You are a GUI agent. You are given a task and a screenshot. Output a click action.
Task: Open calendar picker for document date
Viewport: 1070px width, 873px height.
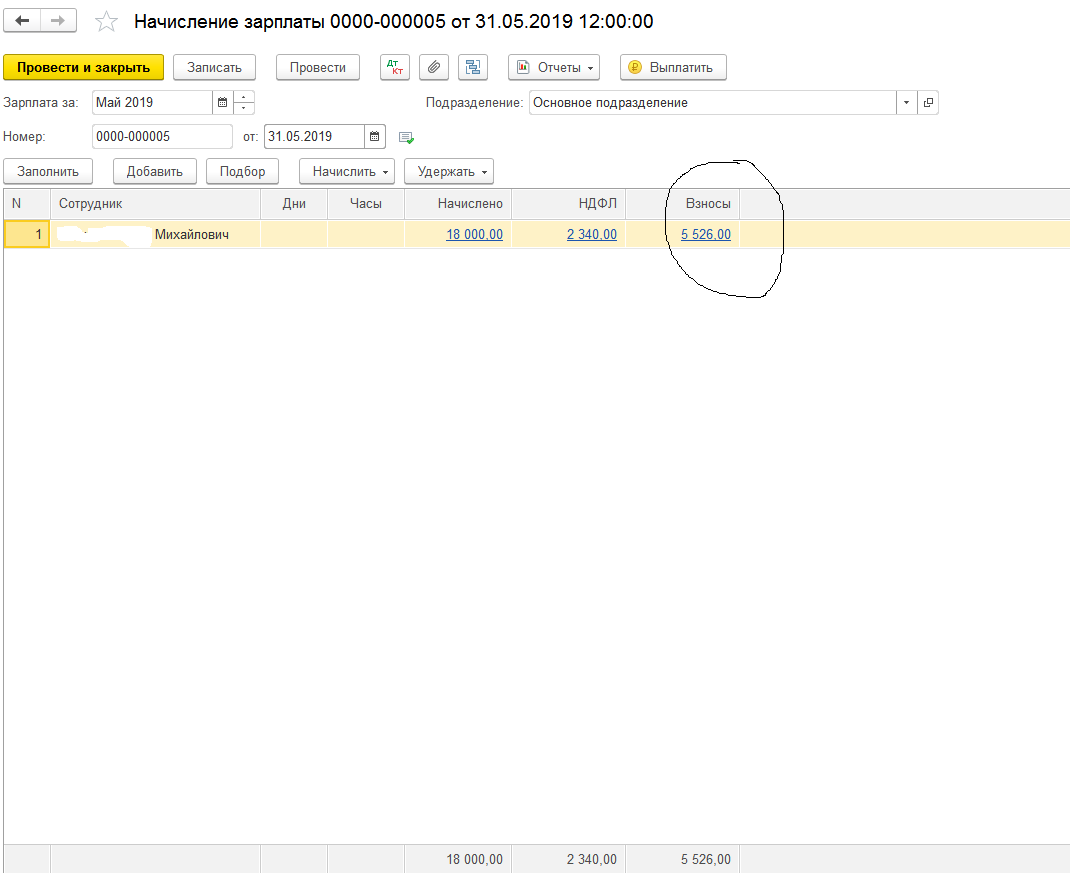click(x=375, y=136)
